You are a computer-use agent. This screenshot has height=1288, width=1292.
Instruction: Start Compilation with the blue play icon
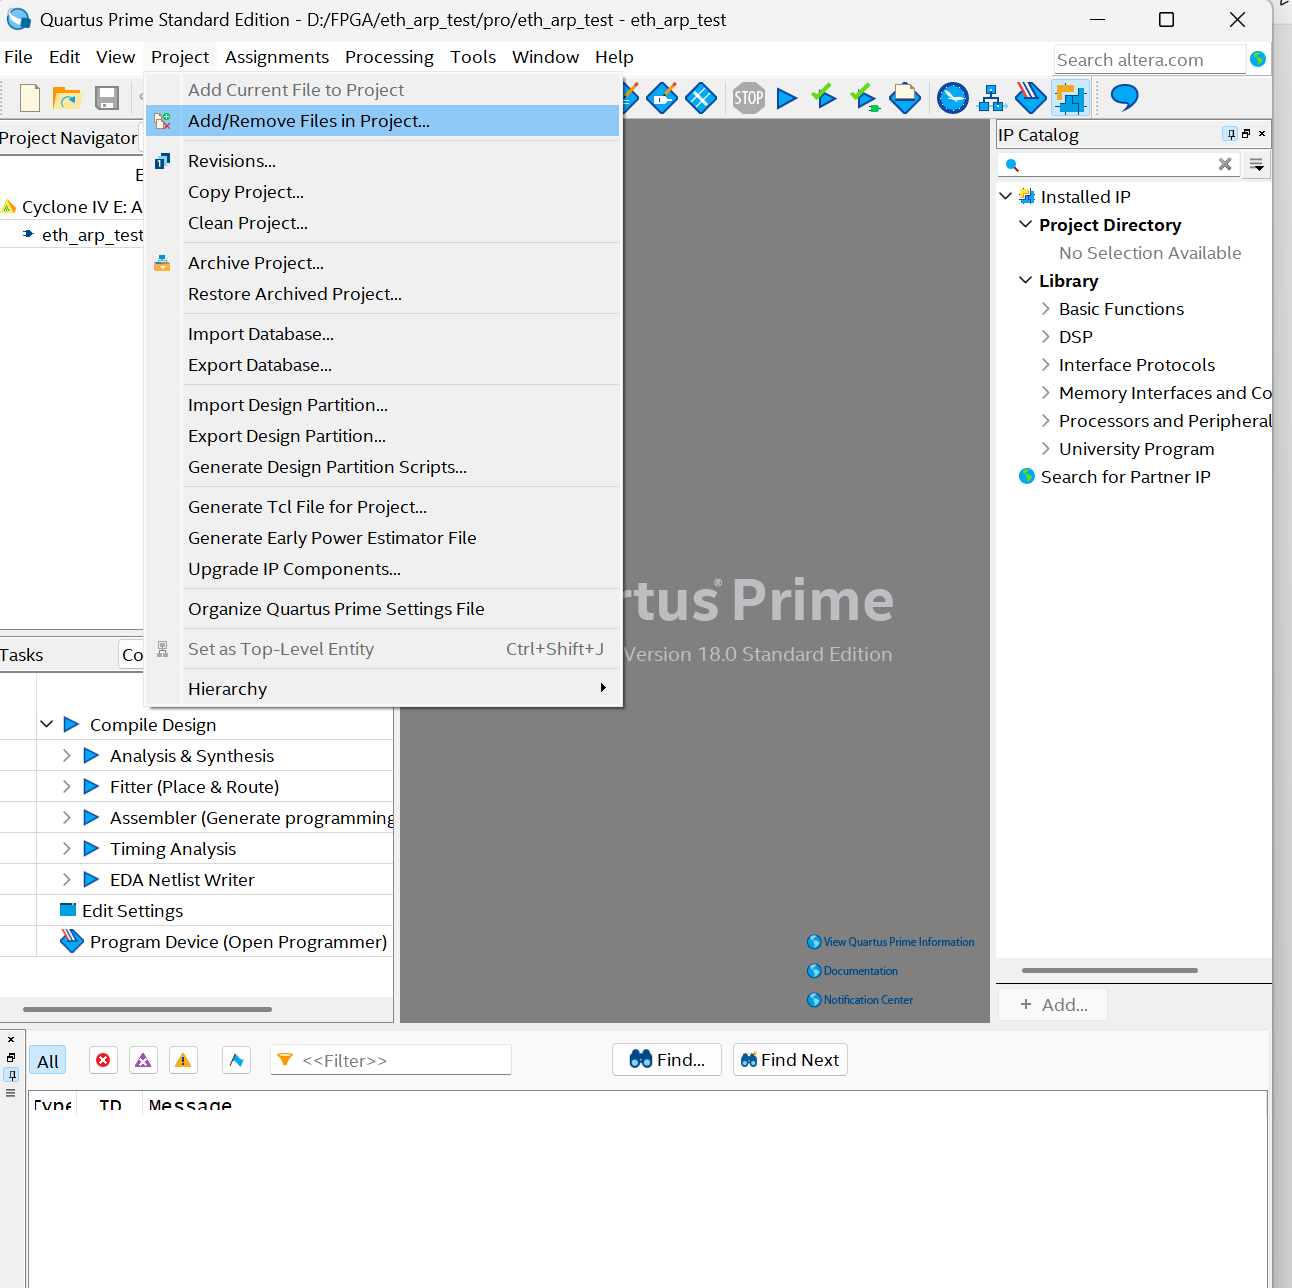[787, 98]
